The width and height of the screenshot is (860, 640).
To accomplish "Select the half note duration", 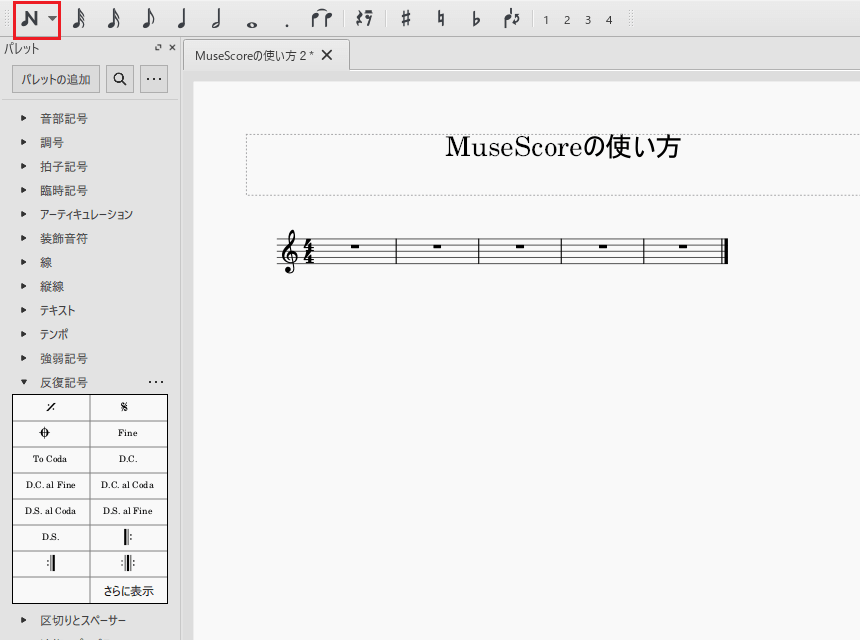I will pos(217,19).
